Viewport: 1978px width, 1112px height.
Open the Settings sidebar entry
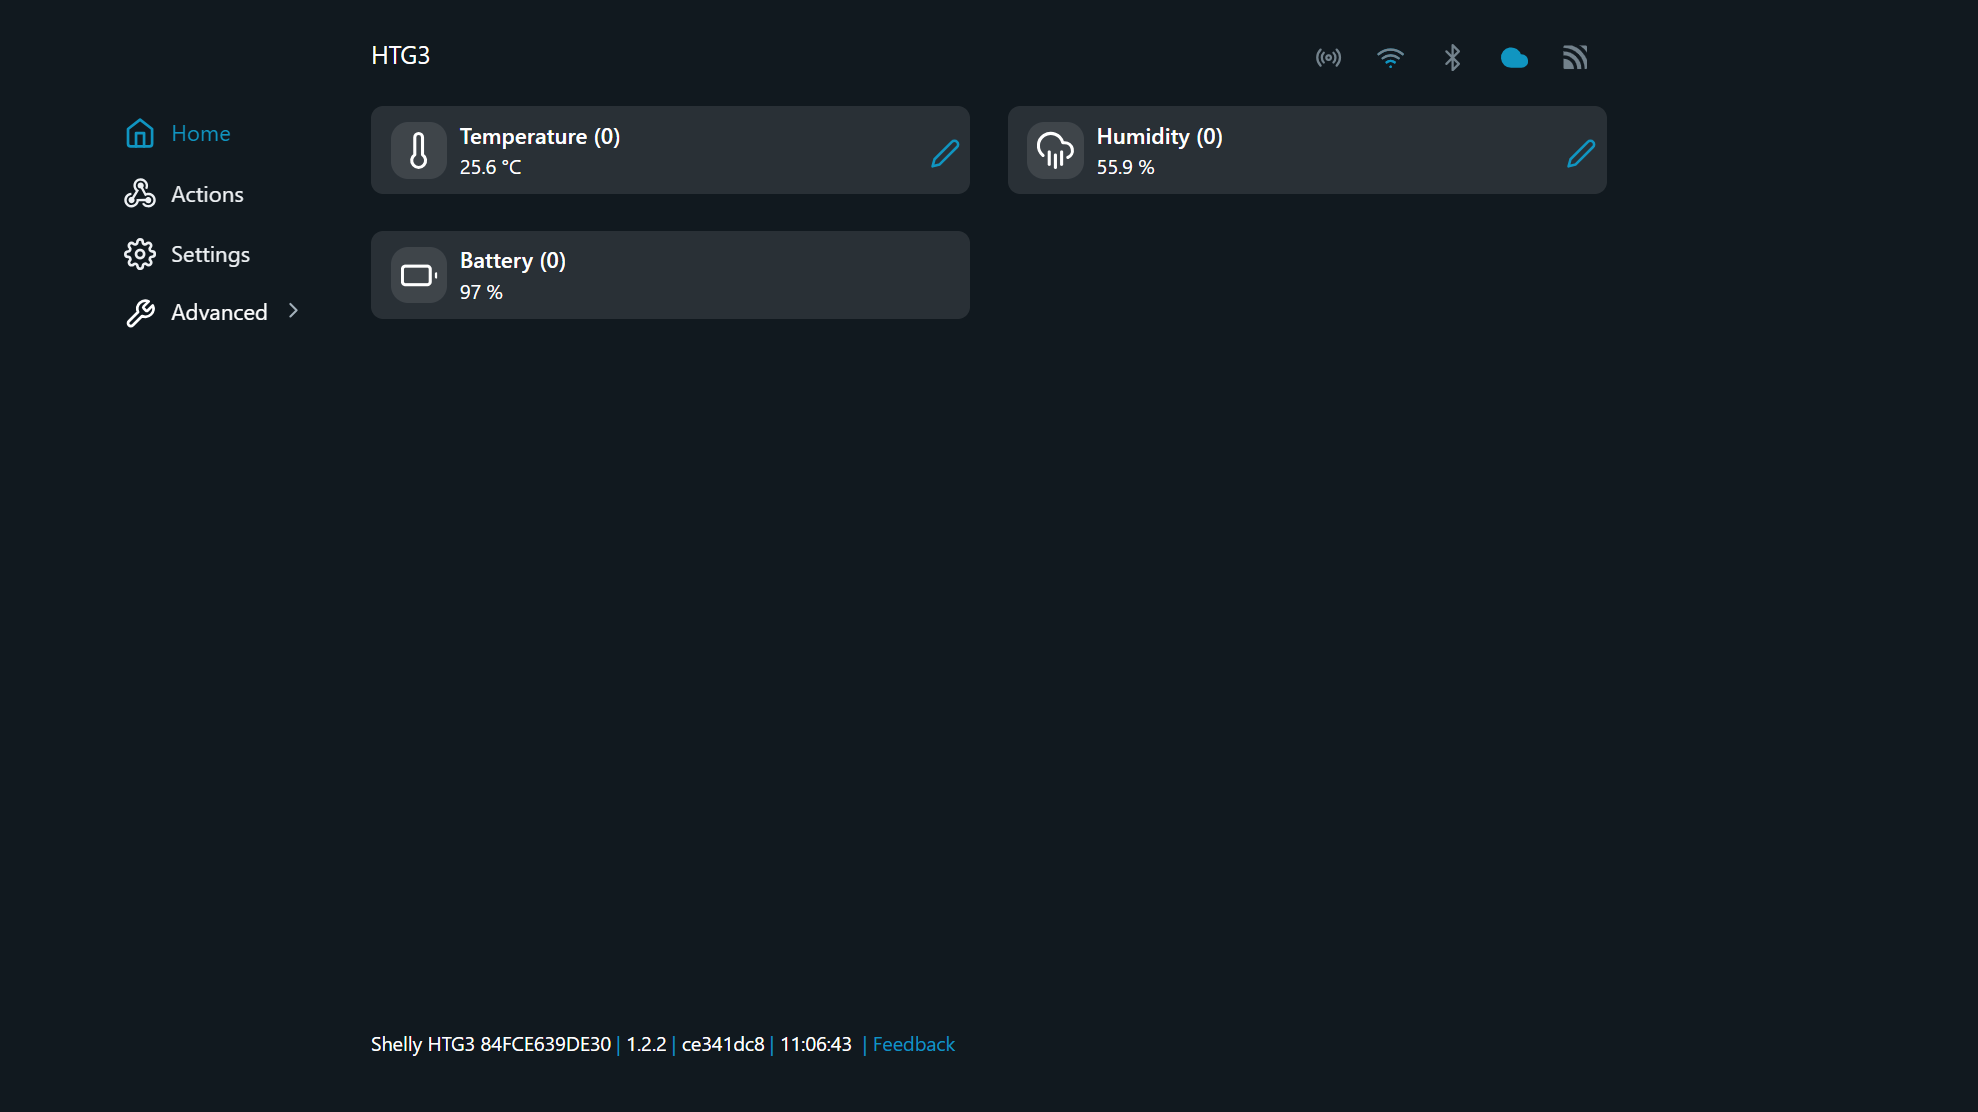210,254
